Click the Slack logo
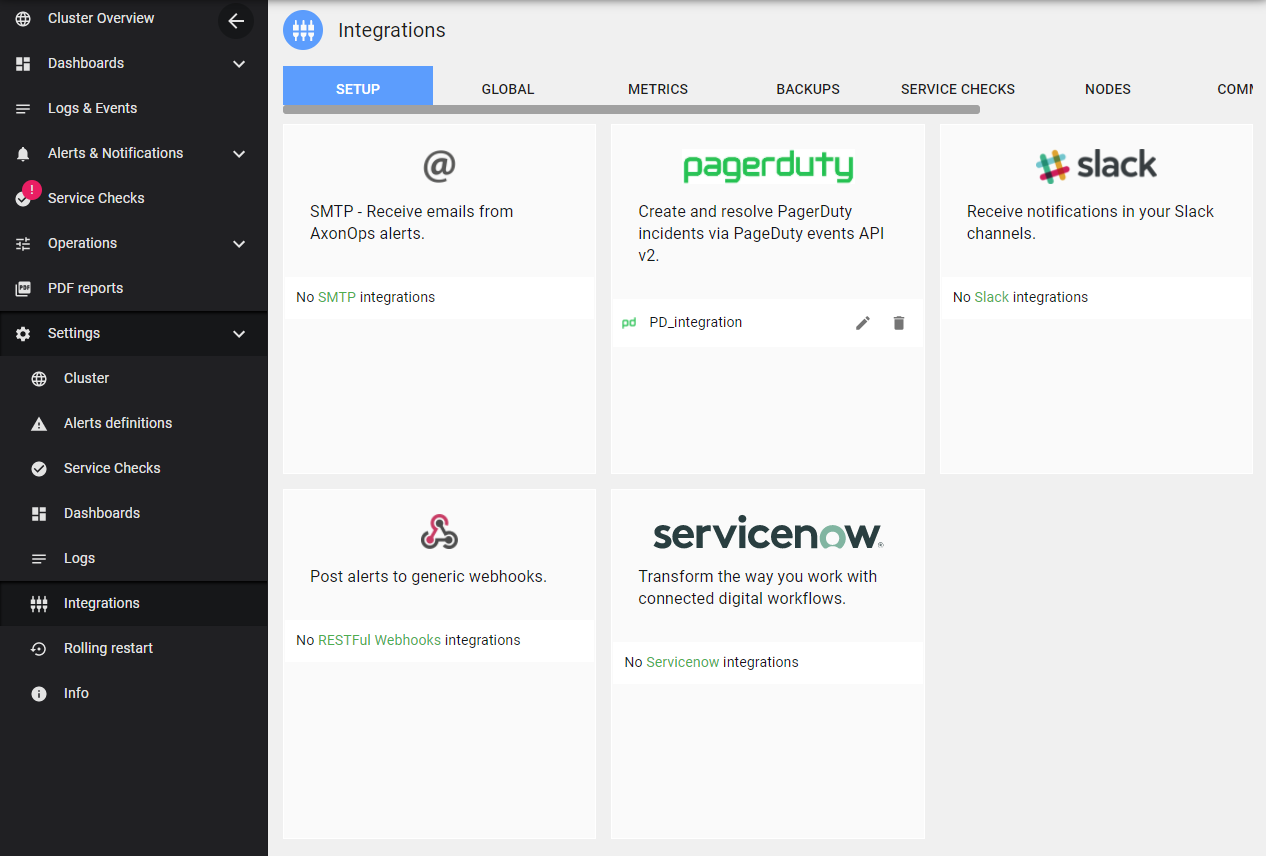1266x856 pixels. [x=1096, y=166]
